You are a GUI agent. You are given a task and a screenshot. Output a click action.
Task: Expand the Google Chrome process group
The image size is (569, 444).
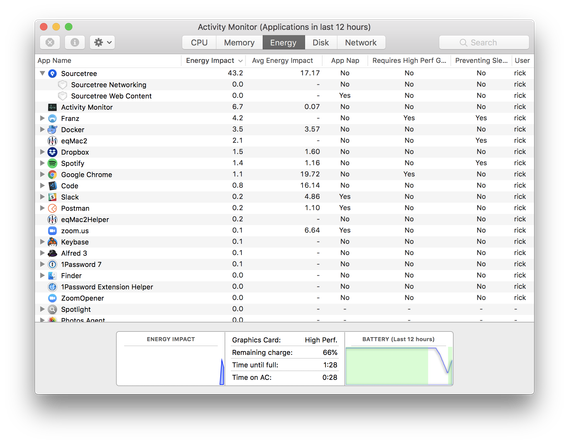tap(42, 174)
